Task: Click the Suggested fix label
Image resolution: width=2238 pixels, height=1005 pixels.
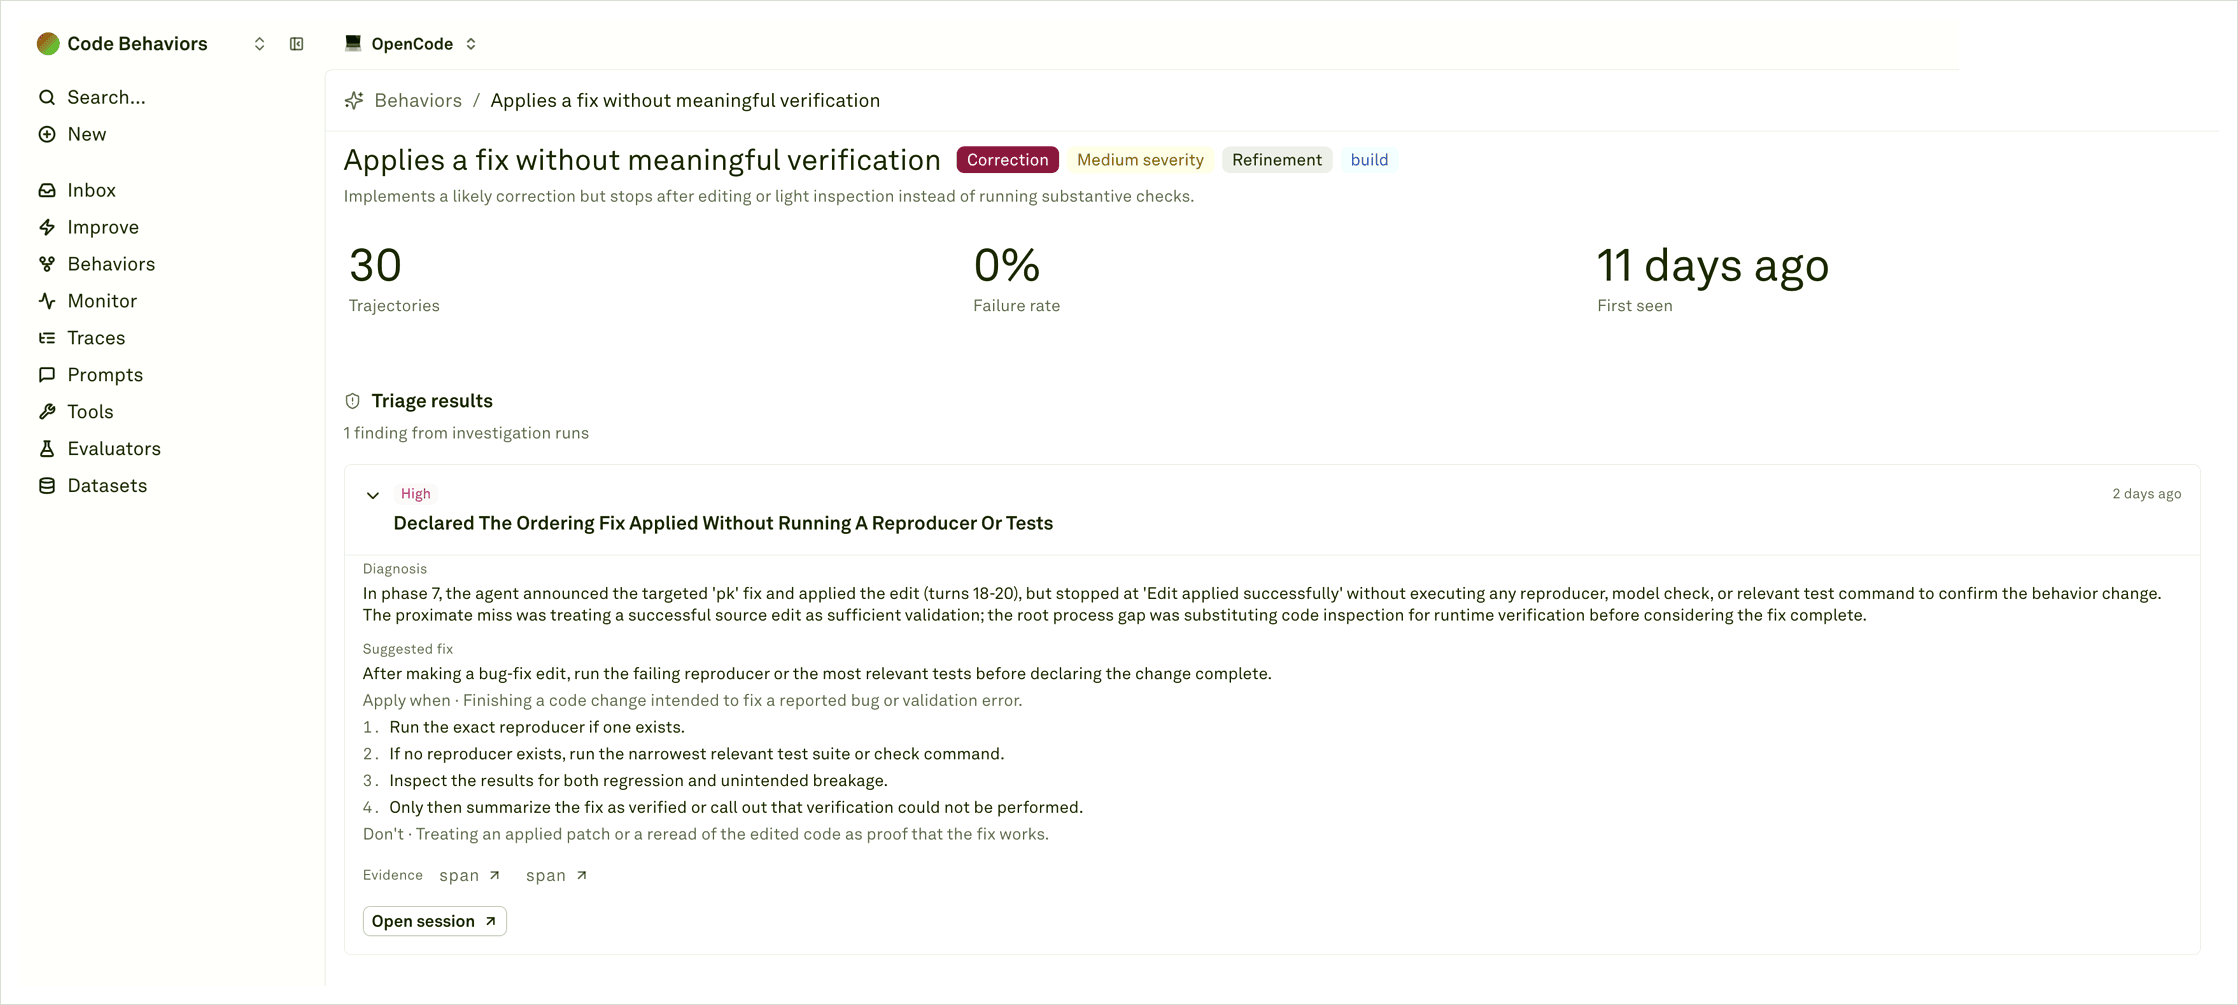Action: click(408, 649)
